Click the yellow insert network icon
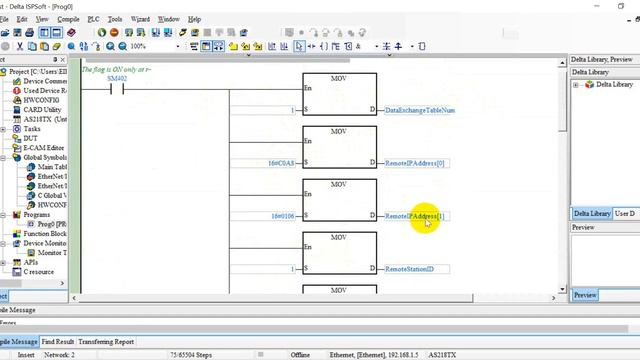The width and height of the screenshot is (640, 360). pyautogui.click(x=233, y=47)
